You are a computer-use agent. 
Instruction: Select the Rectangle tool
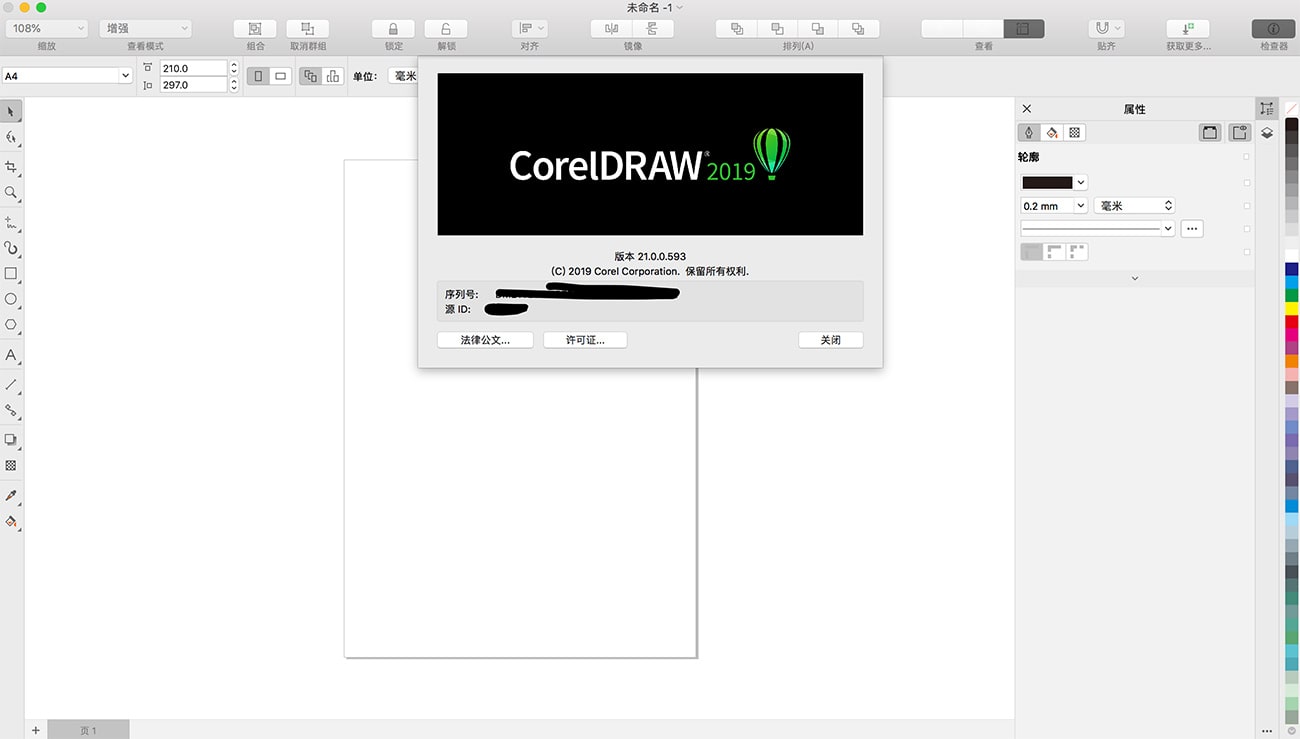(x=11, y=273)
